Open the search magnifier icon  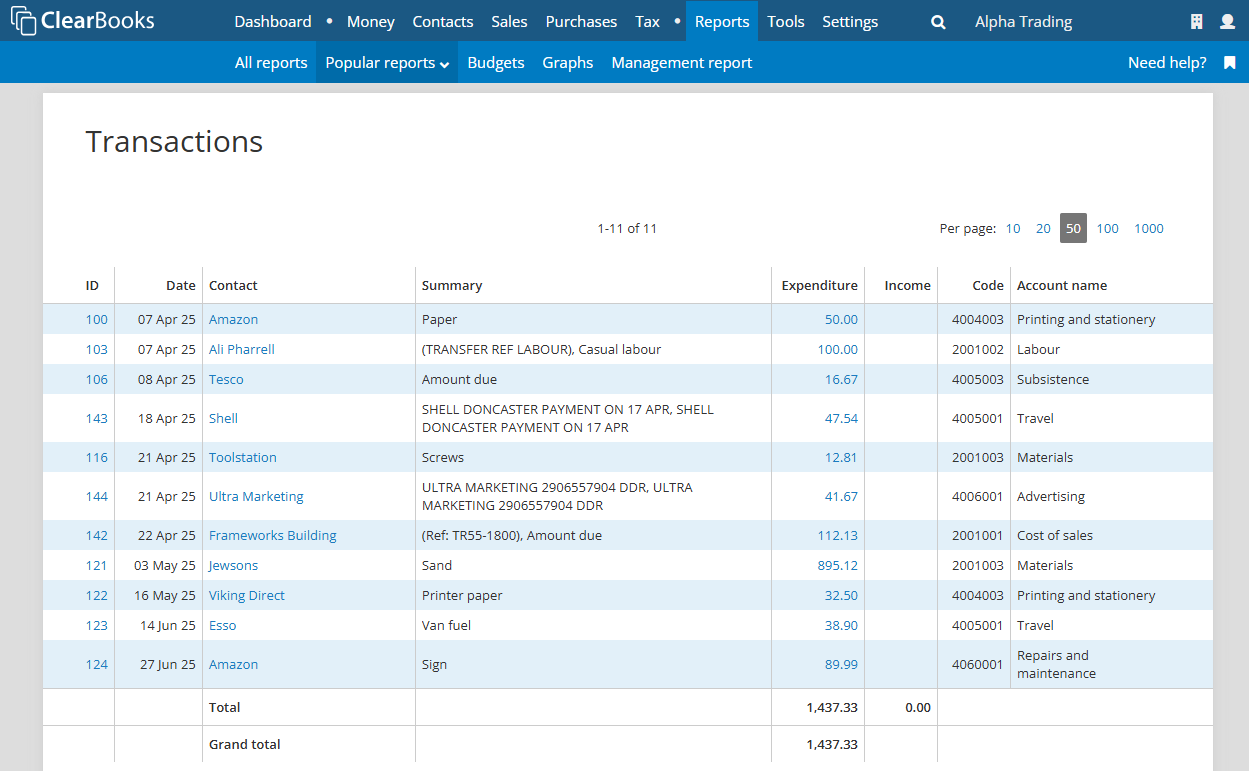click(x=938, y=22)
